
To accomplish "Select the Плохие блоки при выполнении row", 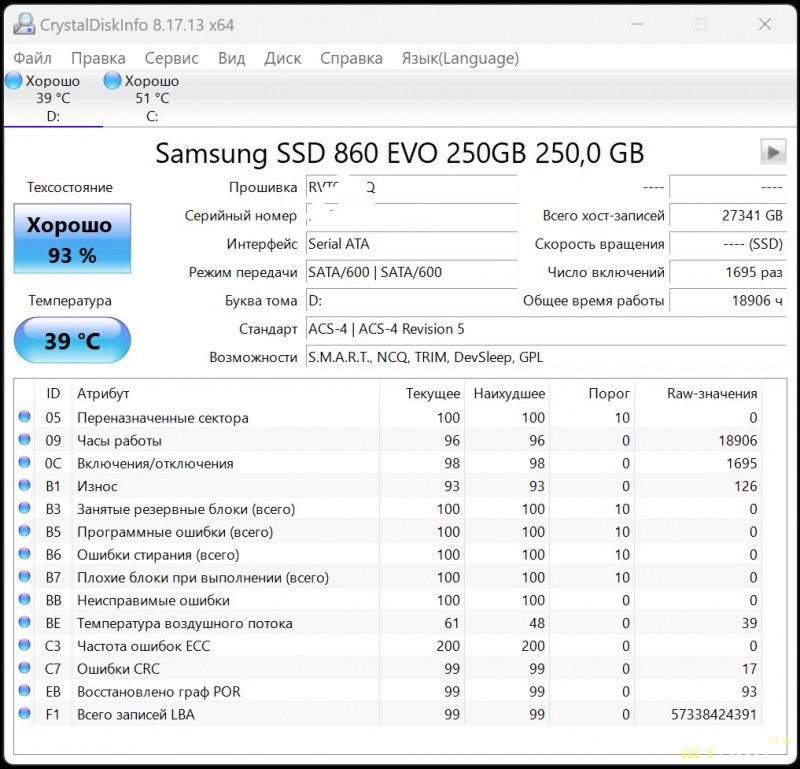I will click(388, 577).
